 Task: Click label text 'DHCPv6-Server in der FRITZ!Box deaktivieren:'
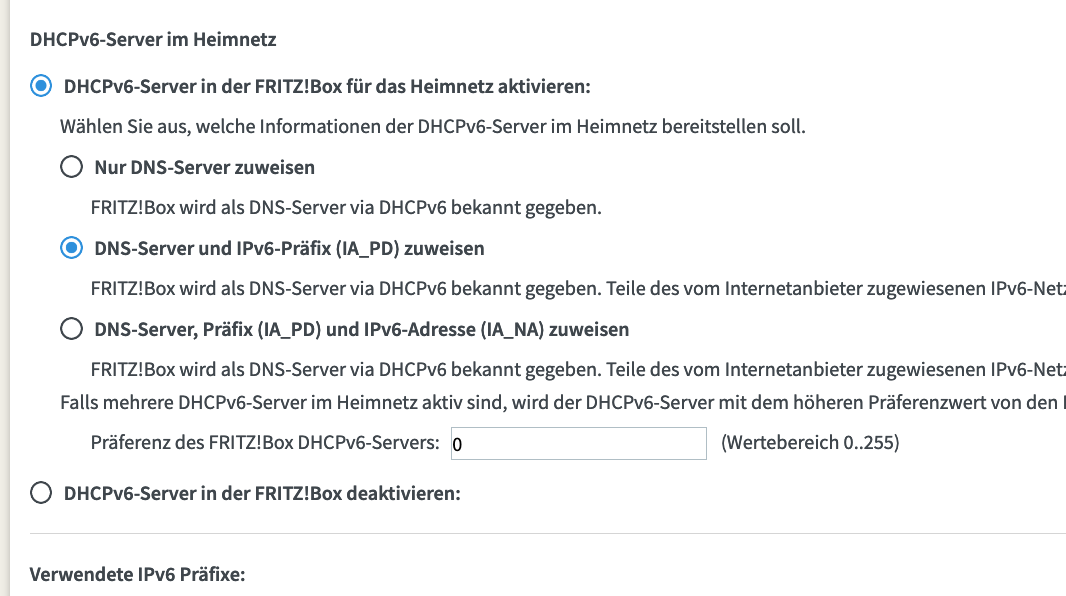pyautogui.click(x=262, y=493)
